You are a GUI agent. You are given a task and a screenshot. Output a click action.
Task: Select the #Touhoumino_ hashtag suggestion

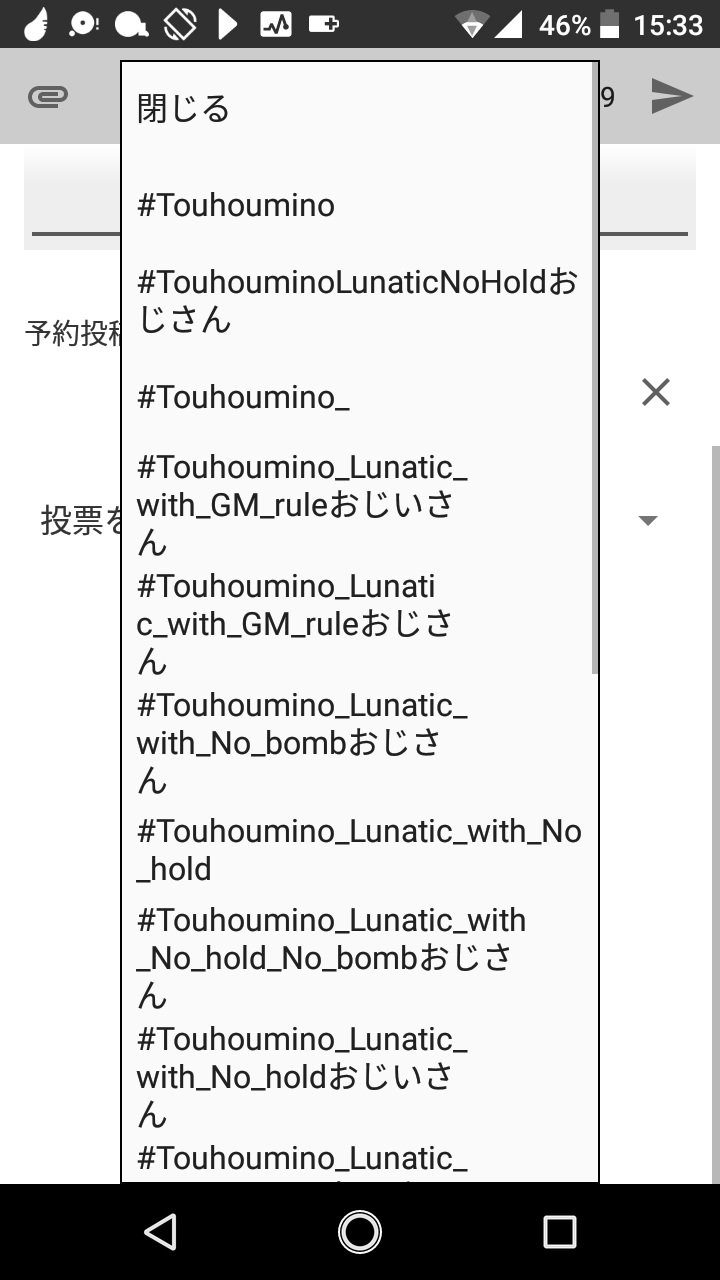244,398
